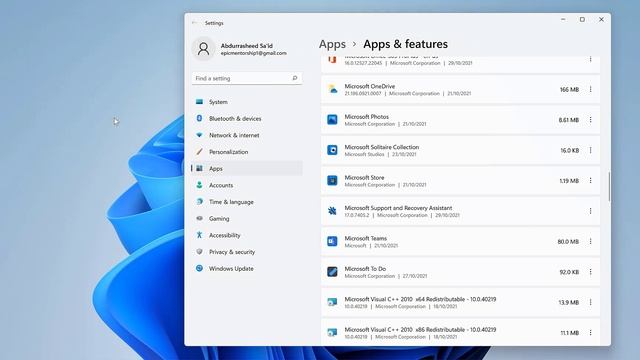This screenshot has height=360, width=640.
Task: Open more options for Microsoft Store
Action: [590, 180]
